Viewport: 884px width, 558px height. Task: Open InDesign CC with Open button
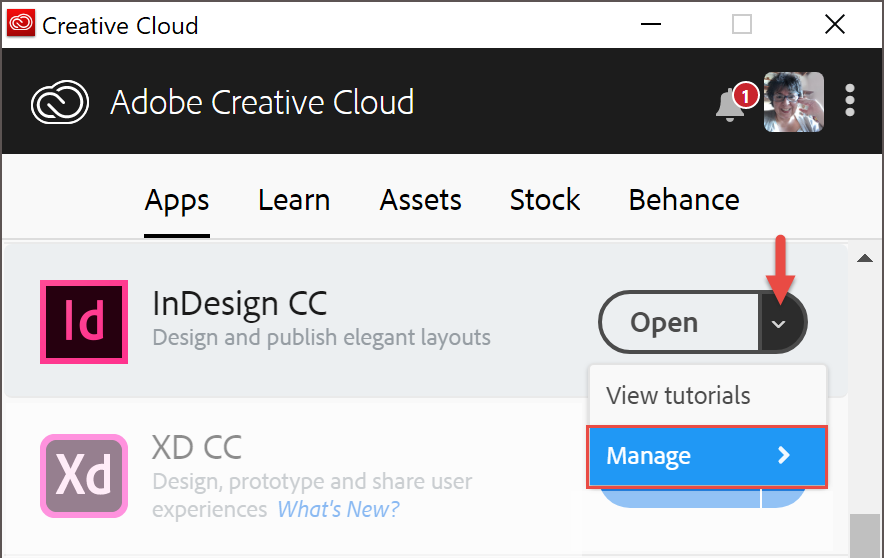coord(664,323)
